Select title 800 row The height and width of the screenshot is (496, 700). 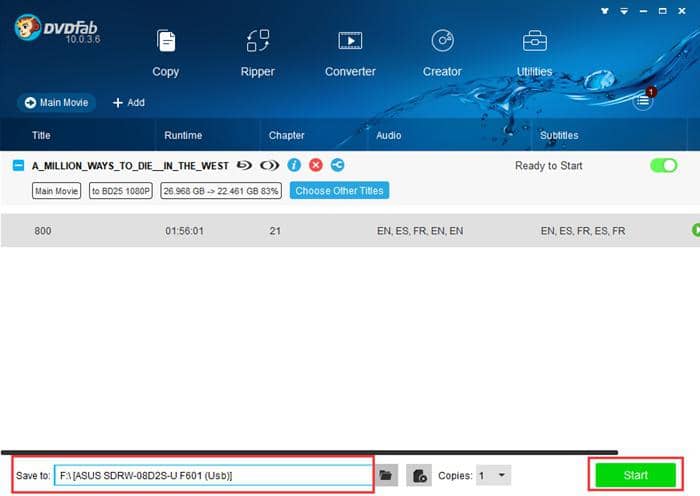(x=350, y=230)
